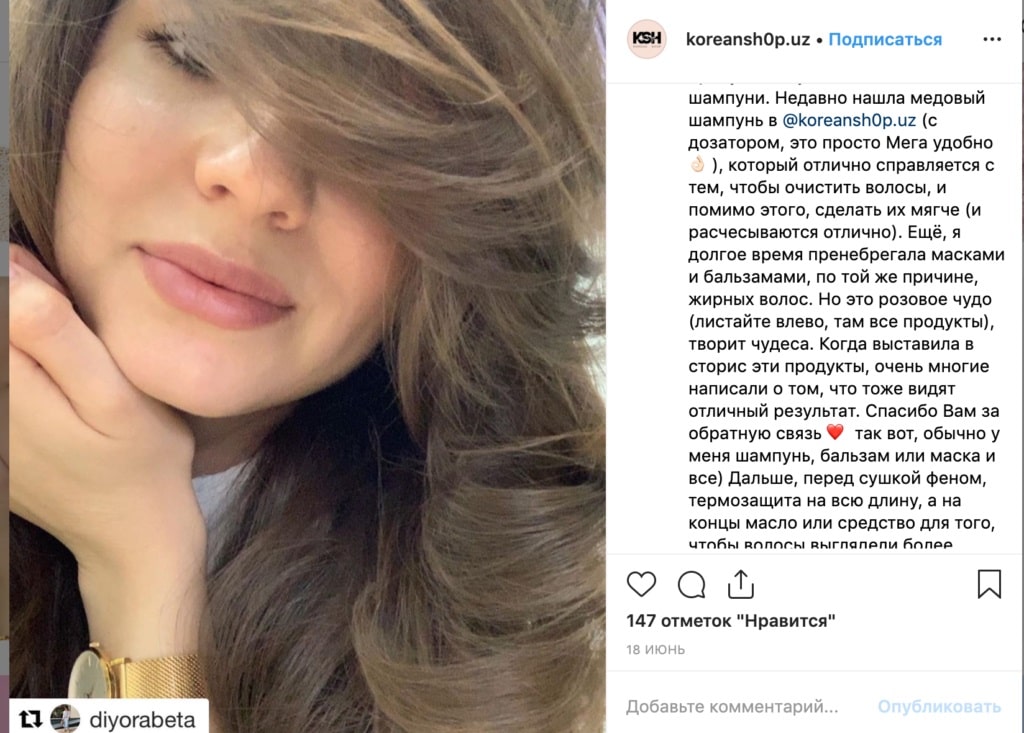The width and height of the screenshot is (1024, 733).
Task: Click the OK hand emoji in caption
Action: point(697,165)
